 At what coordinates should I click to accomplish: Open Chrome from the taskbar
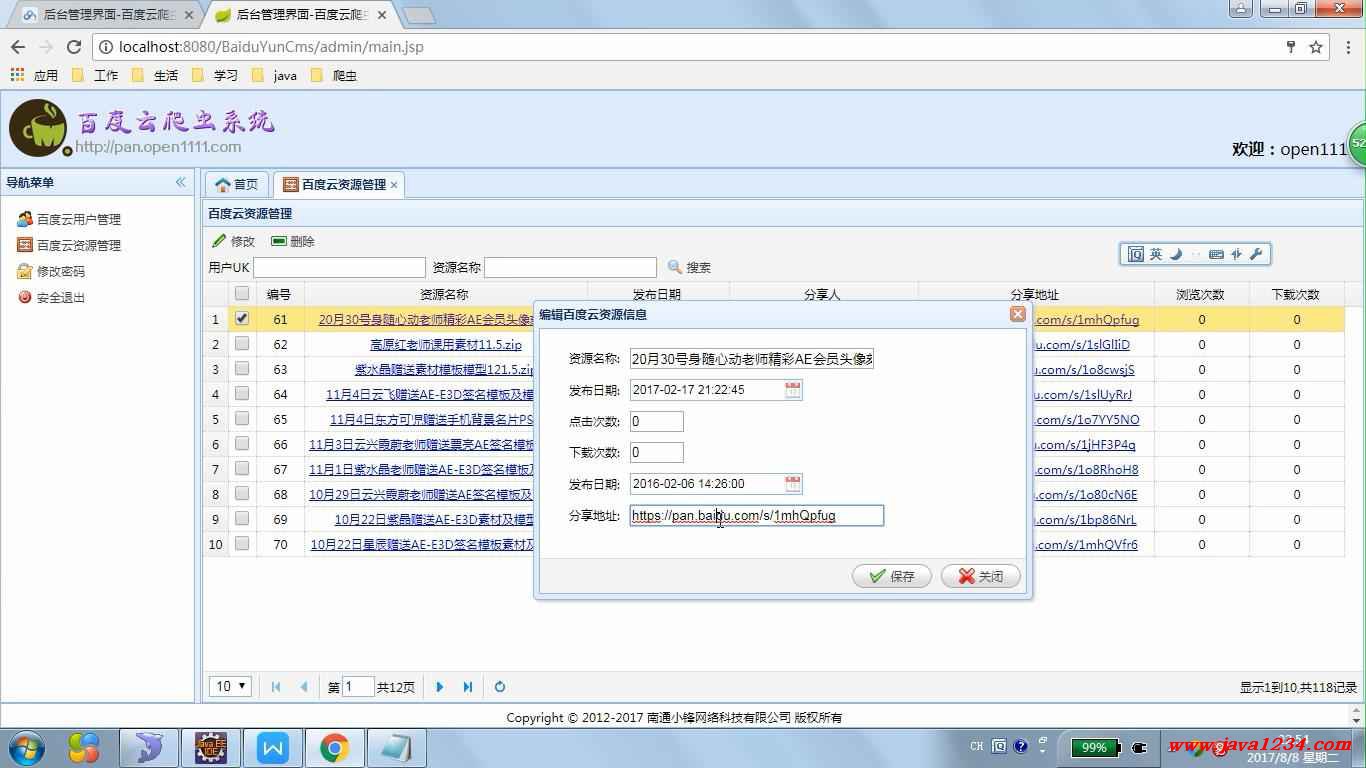[334, 748]
